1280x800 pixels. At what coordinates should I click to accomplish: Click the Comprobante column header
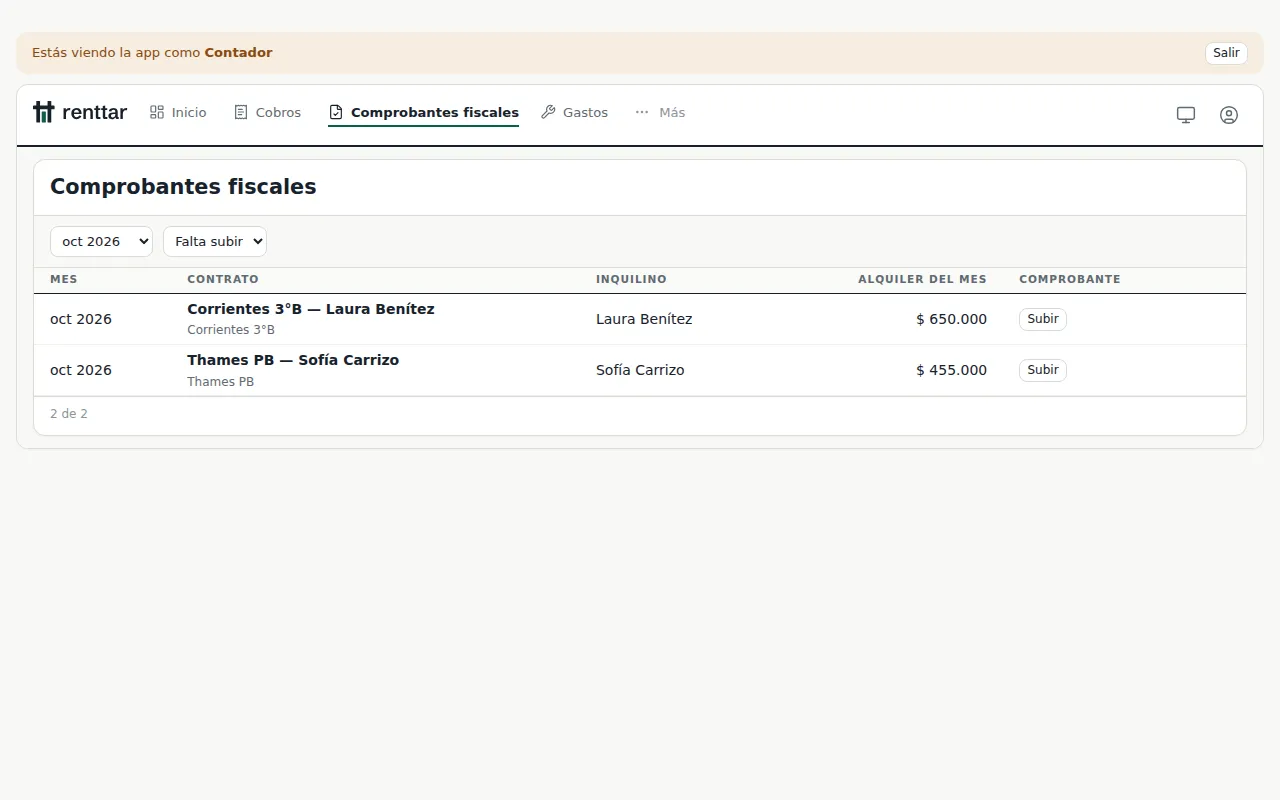coord(1070,279)
